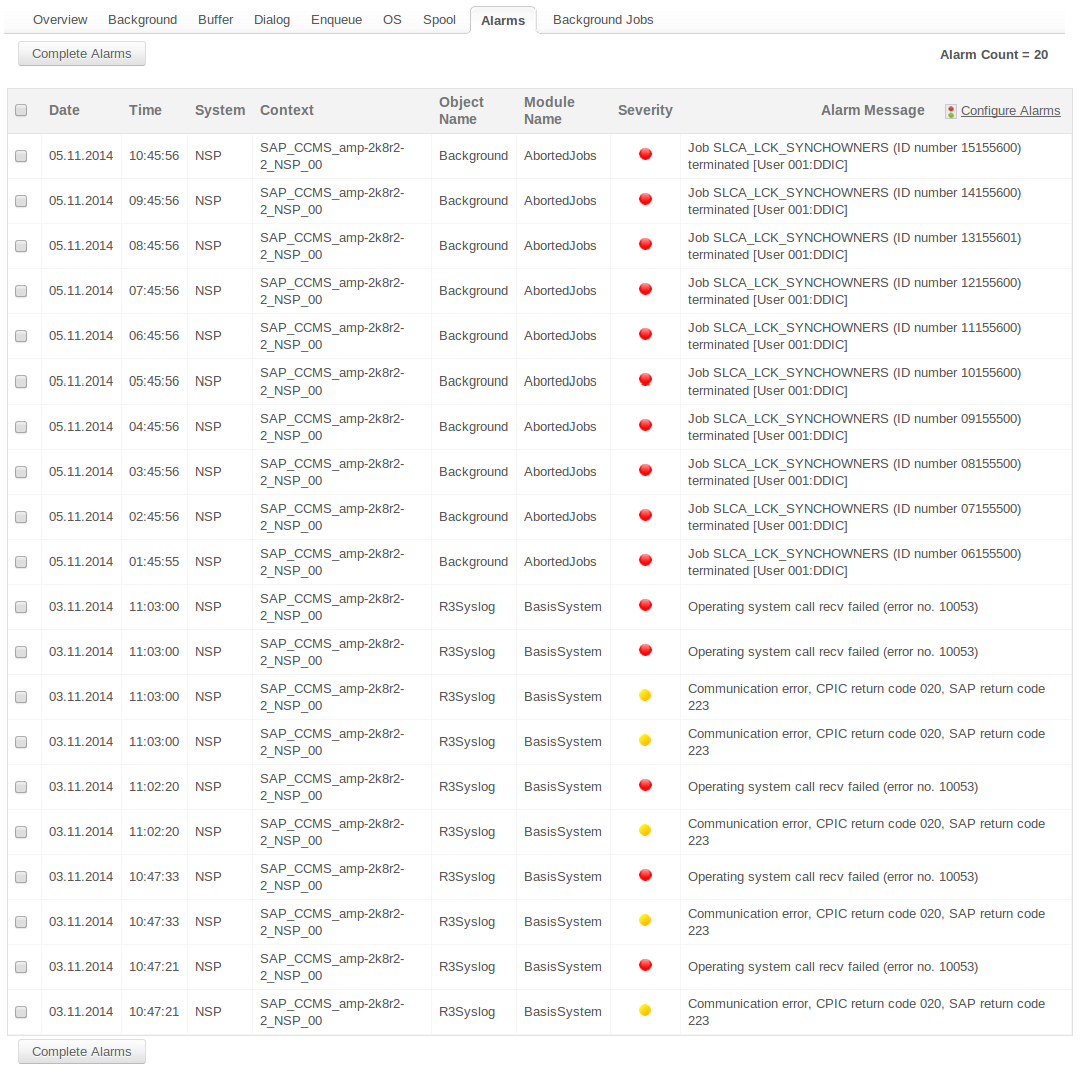Toggle the select-all checkbox in table header
This screenshot has height=1069, width=1080.
pos(21,111)
